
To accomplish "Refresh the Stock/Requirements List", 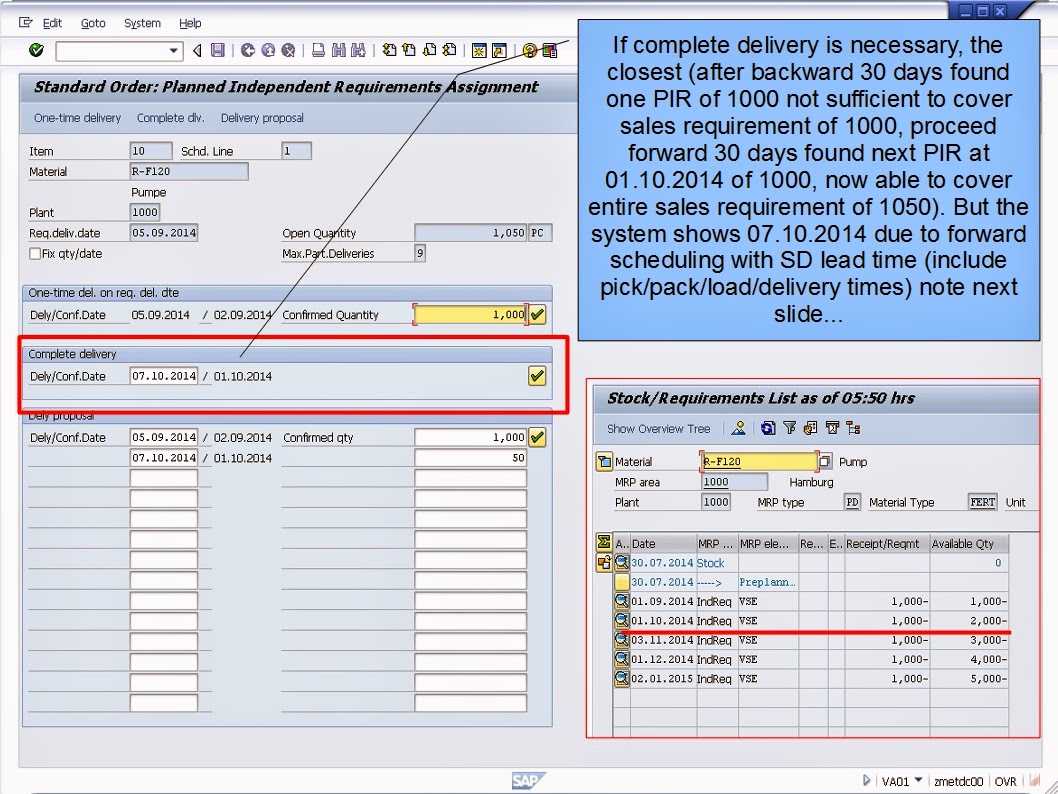I will coord(767,426).
